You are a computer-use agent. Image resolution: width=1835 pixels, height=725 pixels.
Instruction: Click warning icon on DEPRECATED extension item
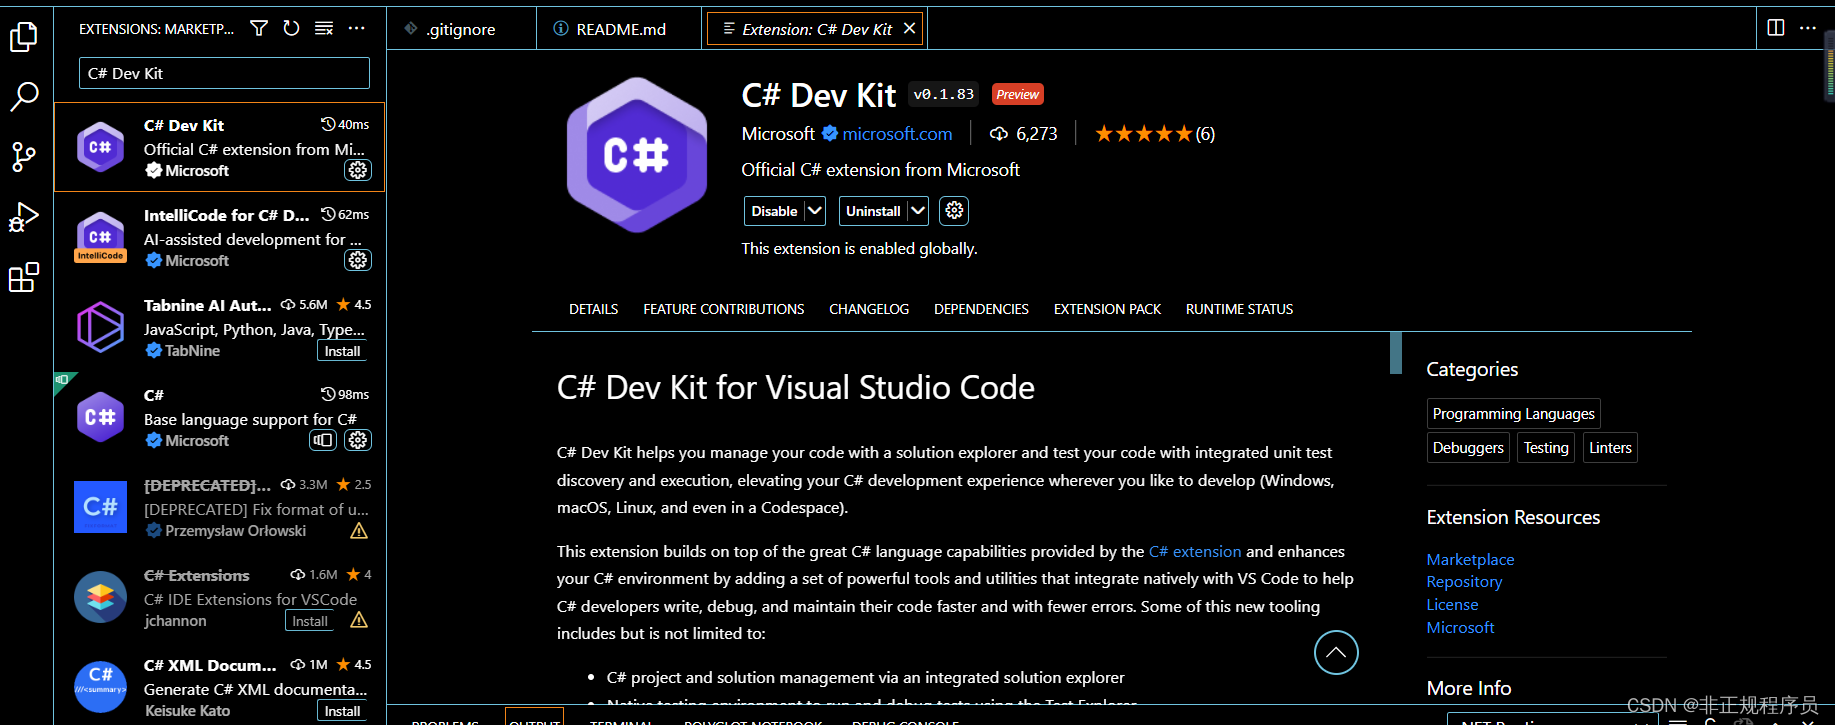point(359,531)
